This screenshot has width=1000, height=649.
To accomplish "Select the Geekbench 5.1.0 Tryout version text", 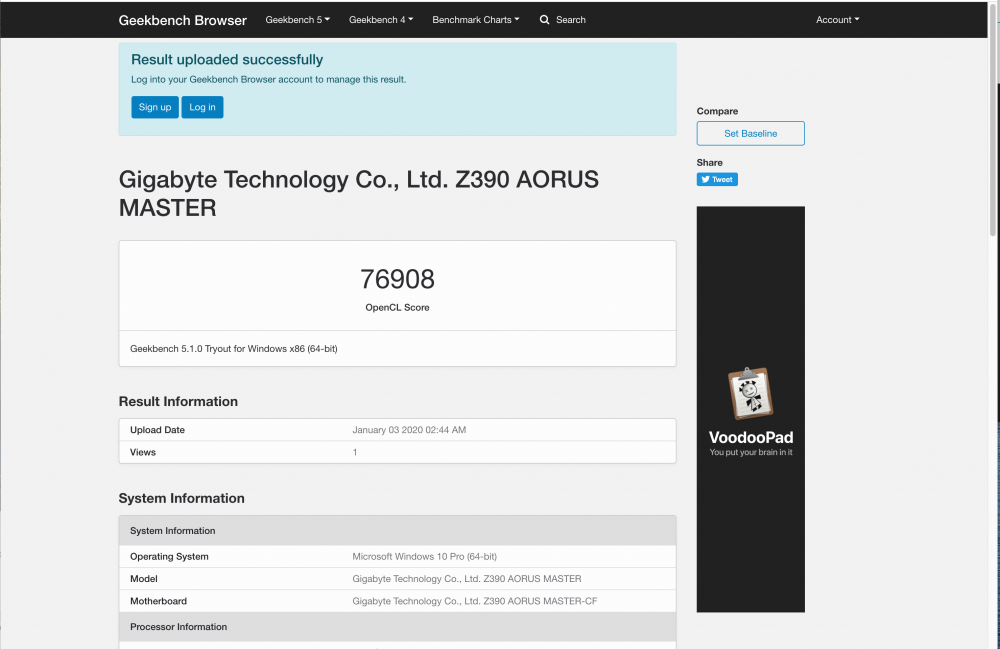I will point(233,349).
